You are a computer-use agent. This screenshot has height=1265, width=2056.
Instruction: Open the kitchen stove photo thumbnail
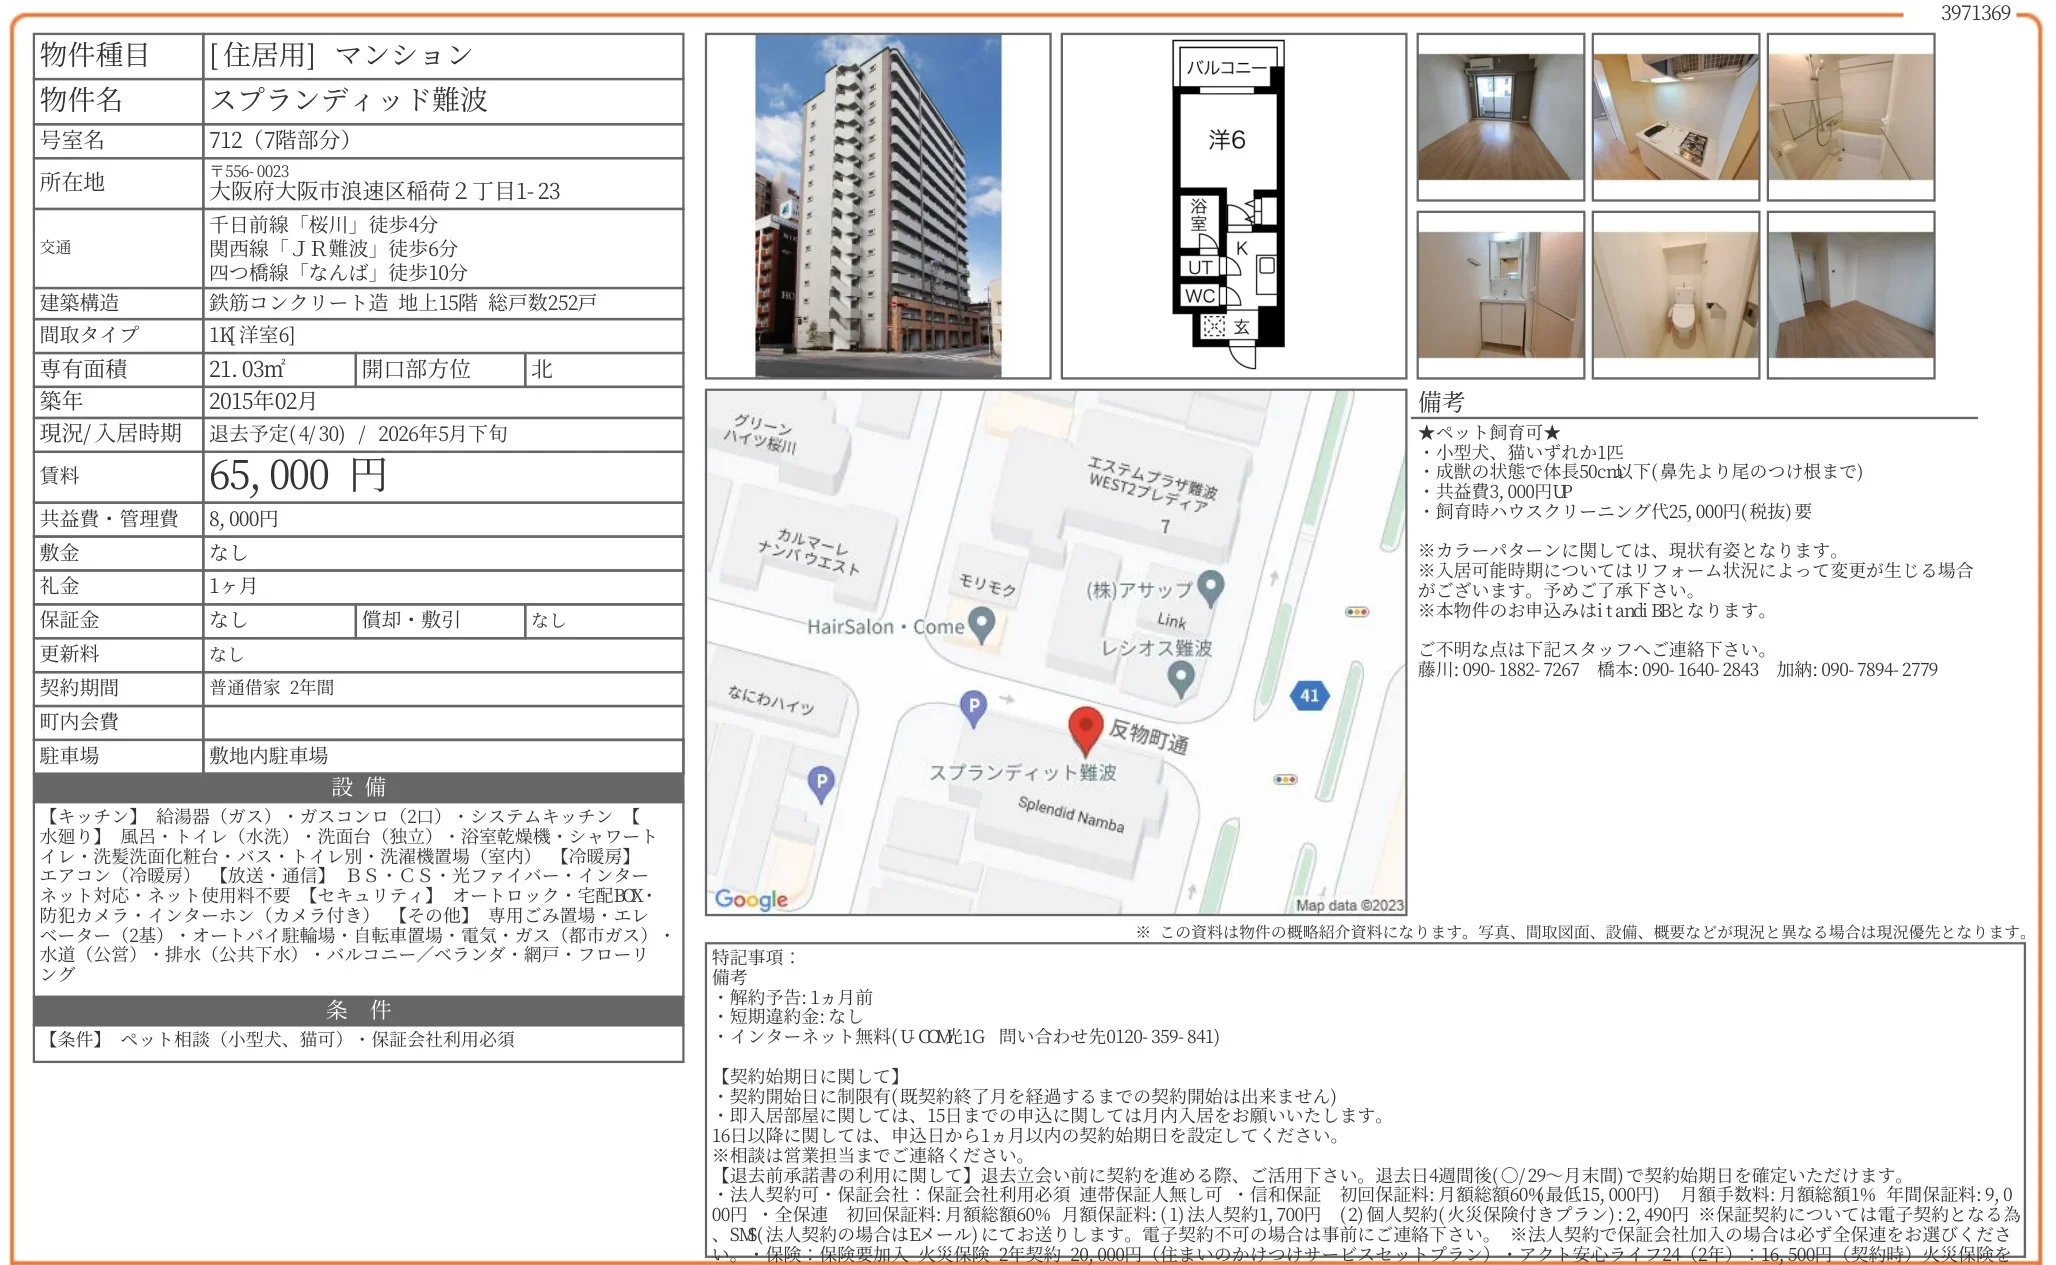coord(1675,117)
